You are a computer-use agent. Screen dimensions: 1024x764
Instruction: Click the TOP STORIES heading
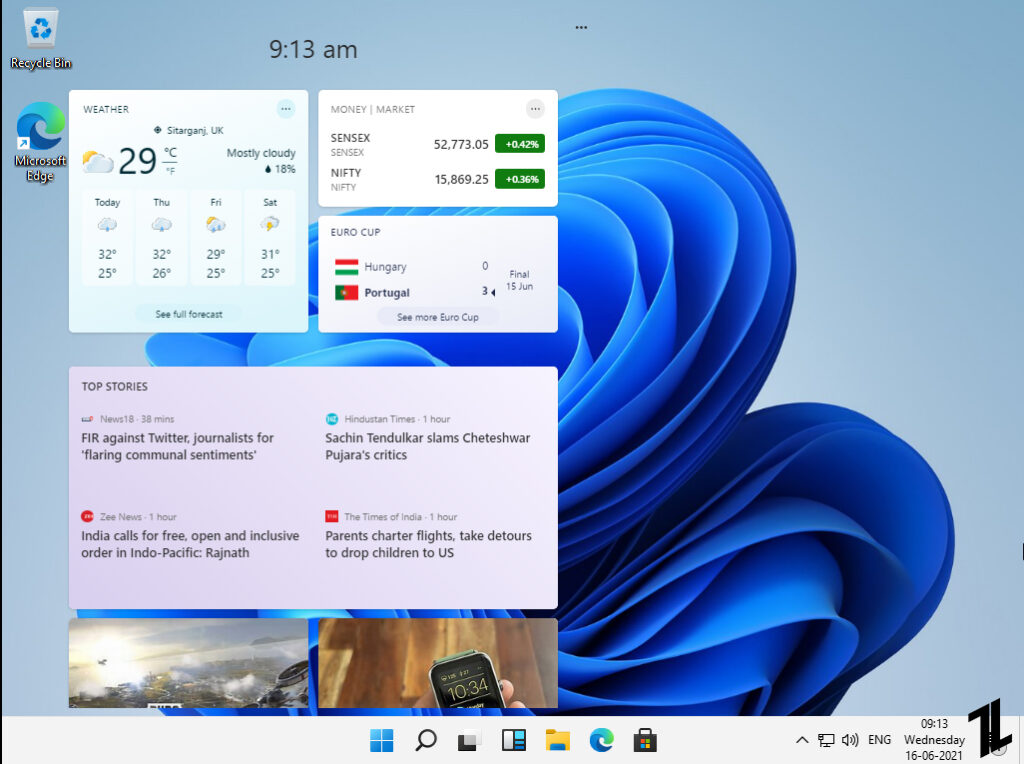click(114, 387)
